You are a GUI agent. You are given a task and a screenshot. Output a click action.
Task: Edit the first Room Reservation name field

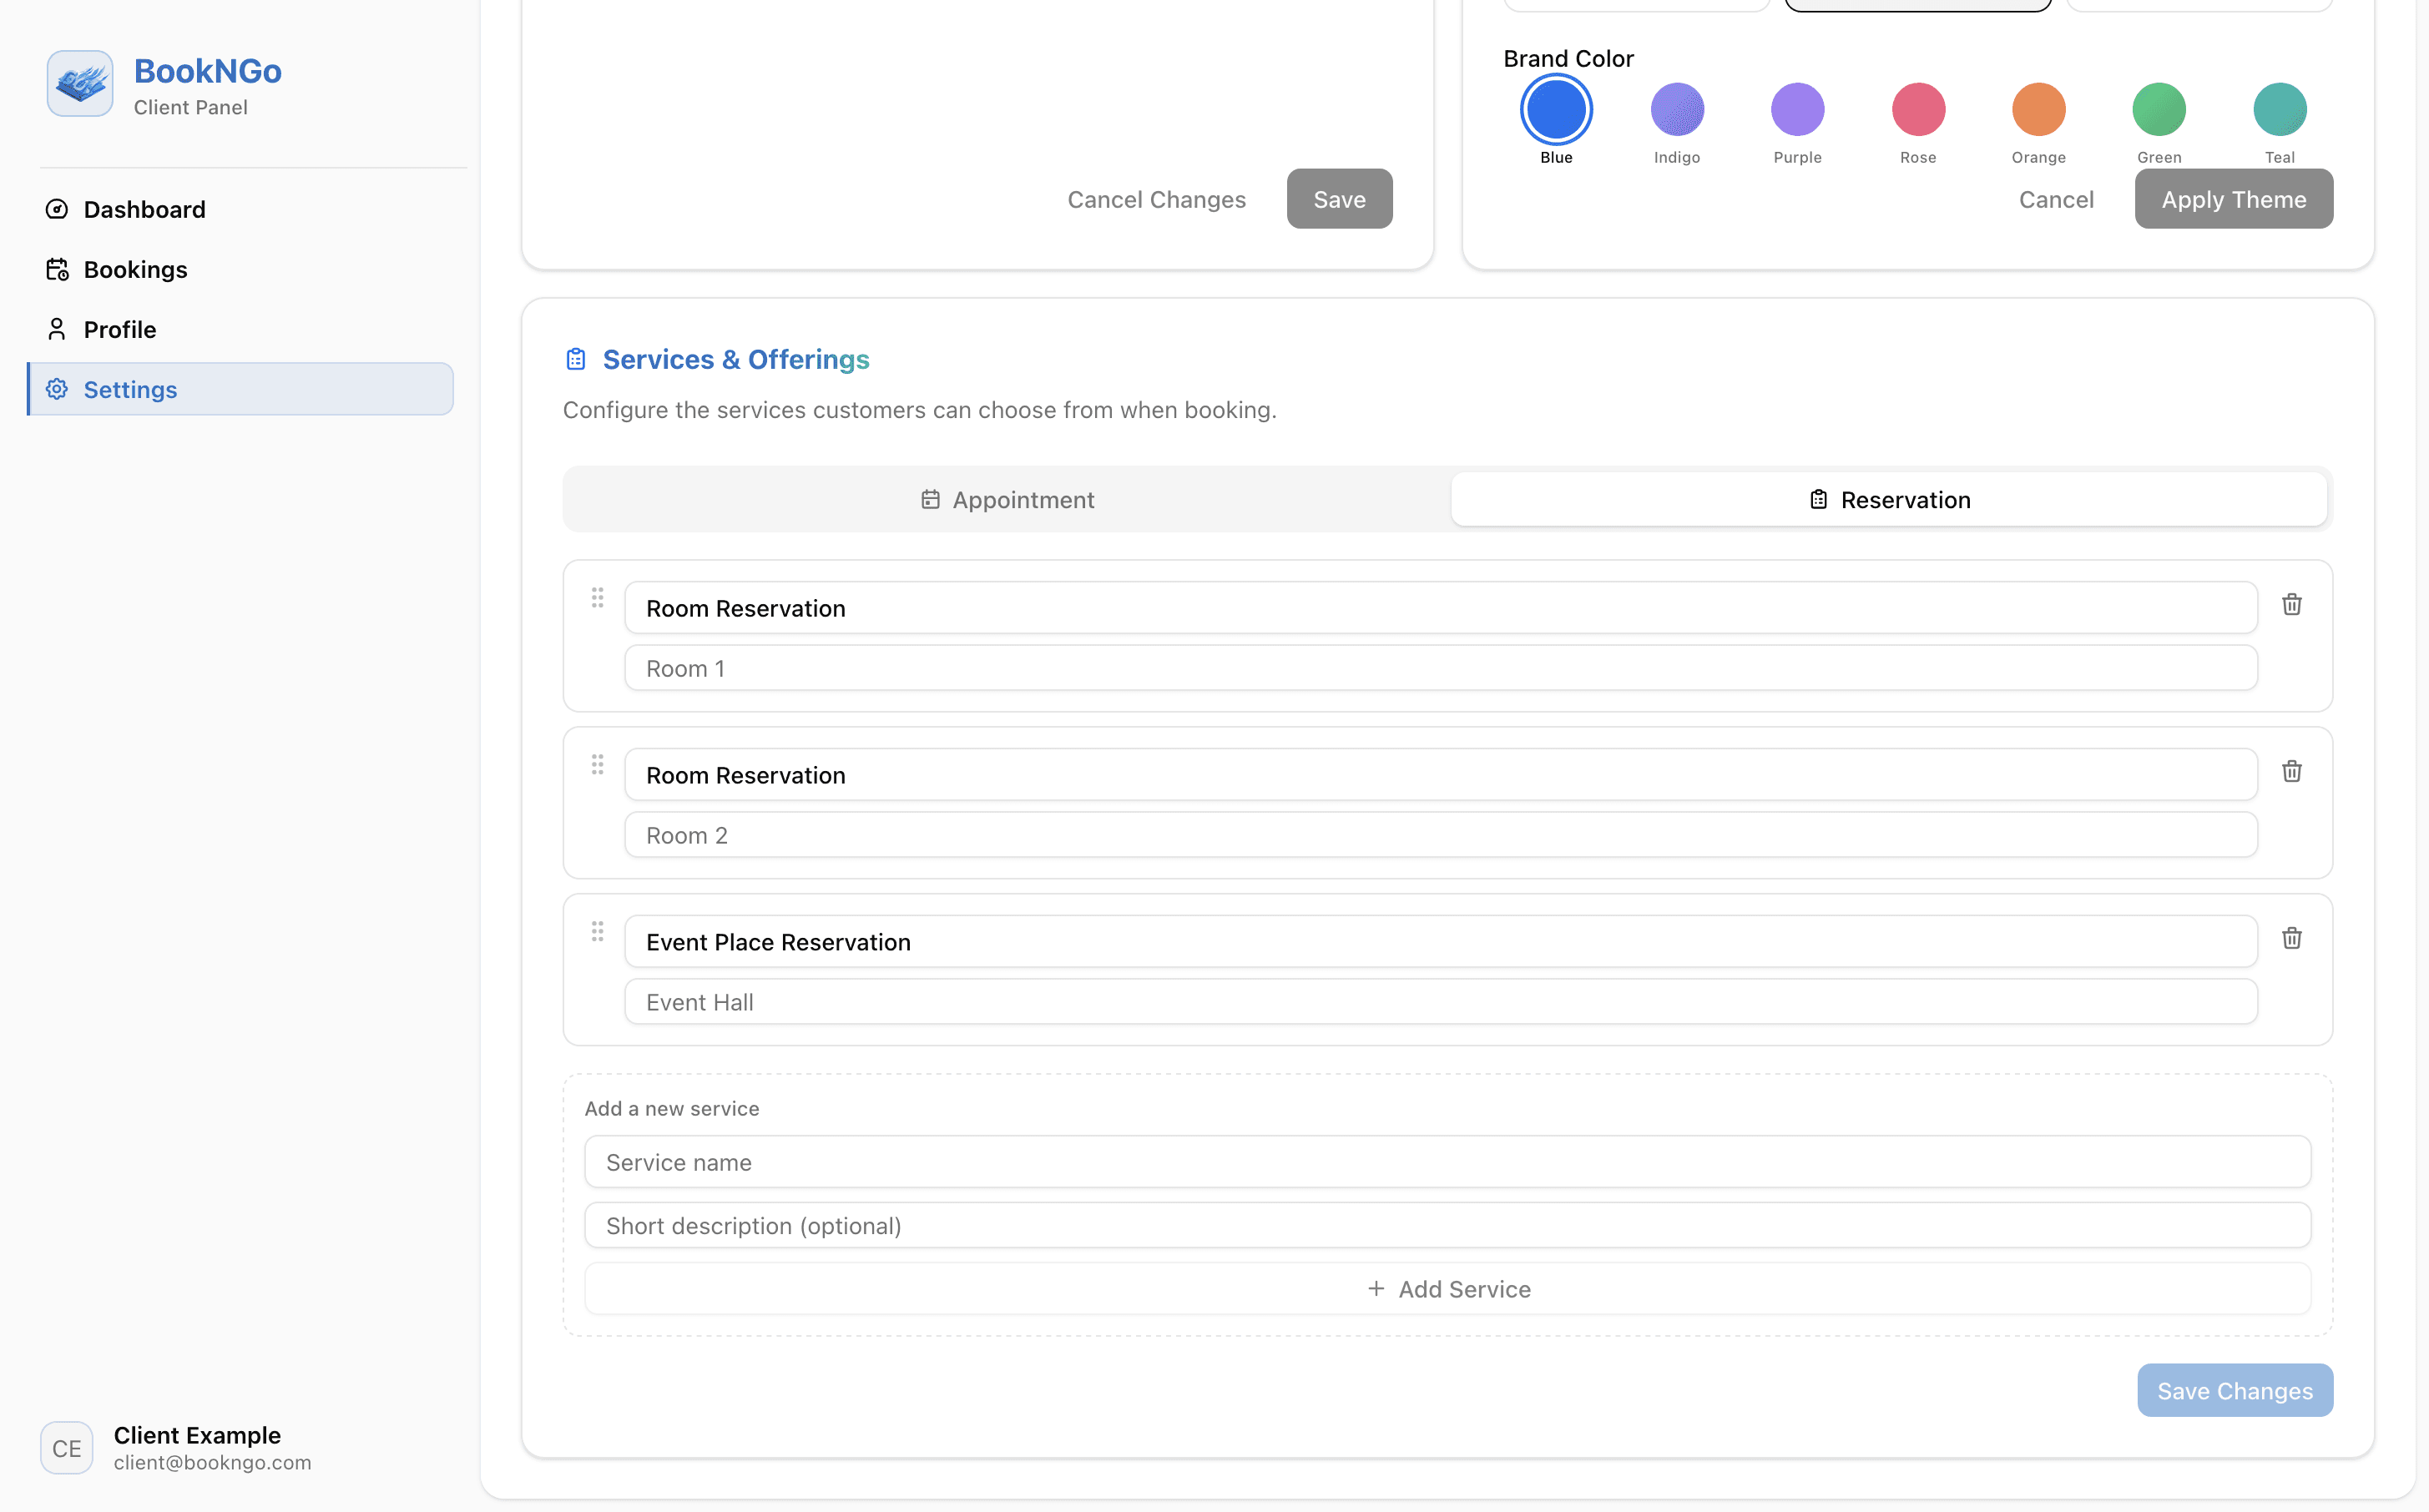tap(1441, 608)
